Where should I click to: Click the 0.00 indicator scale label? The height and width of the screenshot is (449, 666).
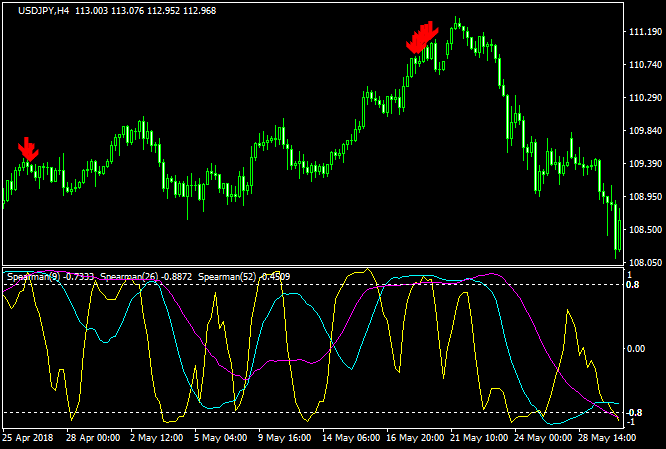tap(636, 349)
